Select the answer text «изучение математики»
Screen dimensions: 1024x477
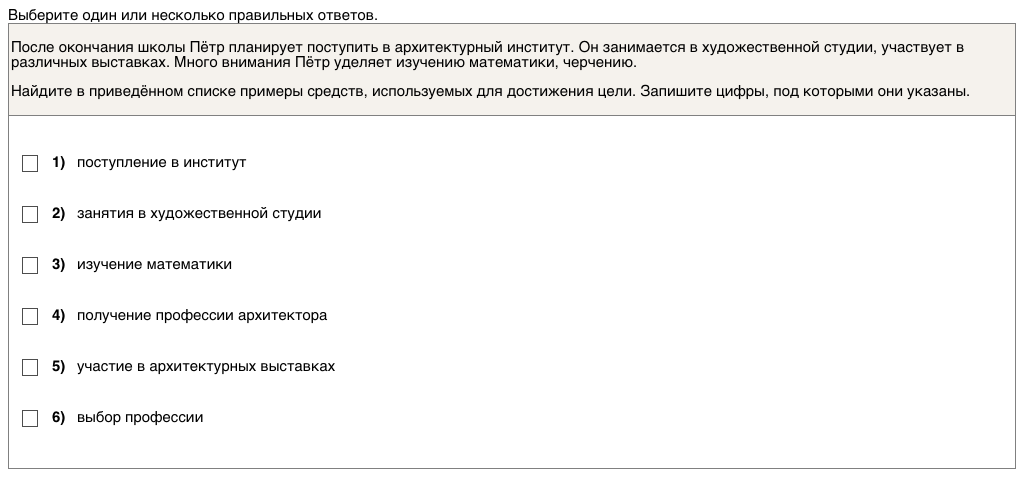coord(154,264)
